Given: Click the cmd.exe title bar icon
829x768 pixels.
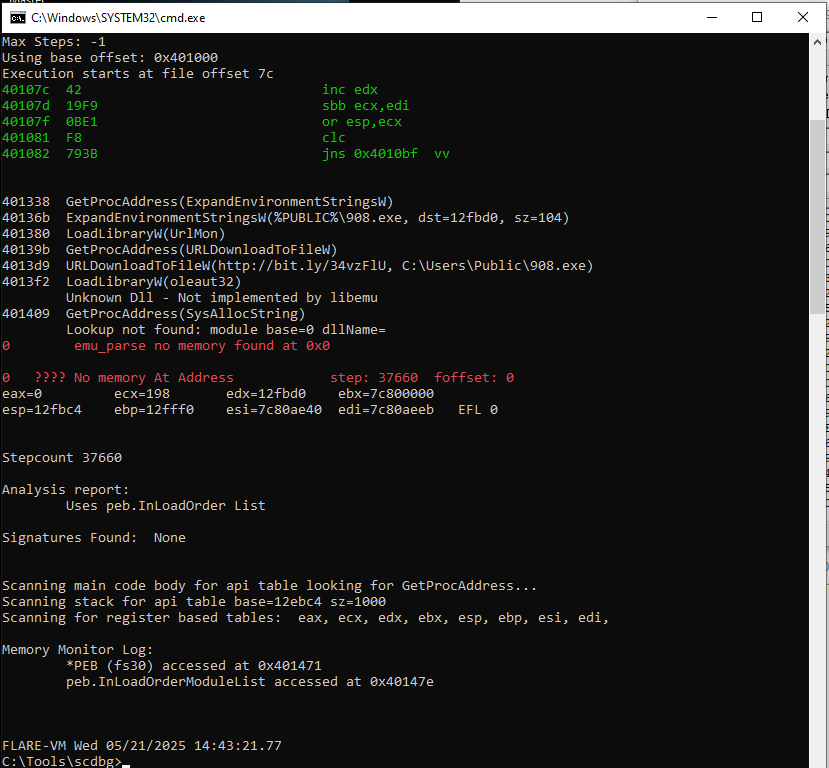Looking at the screenshot, I should (17, 18).
